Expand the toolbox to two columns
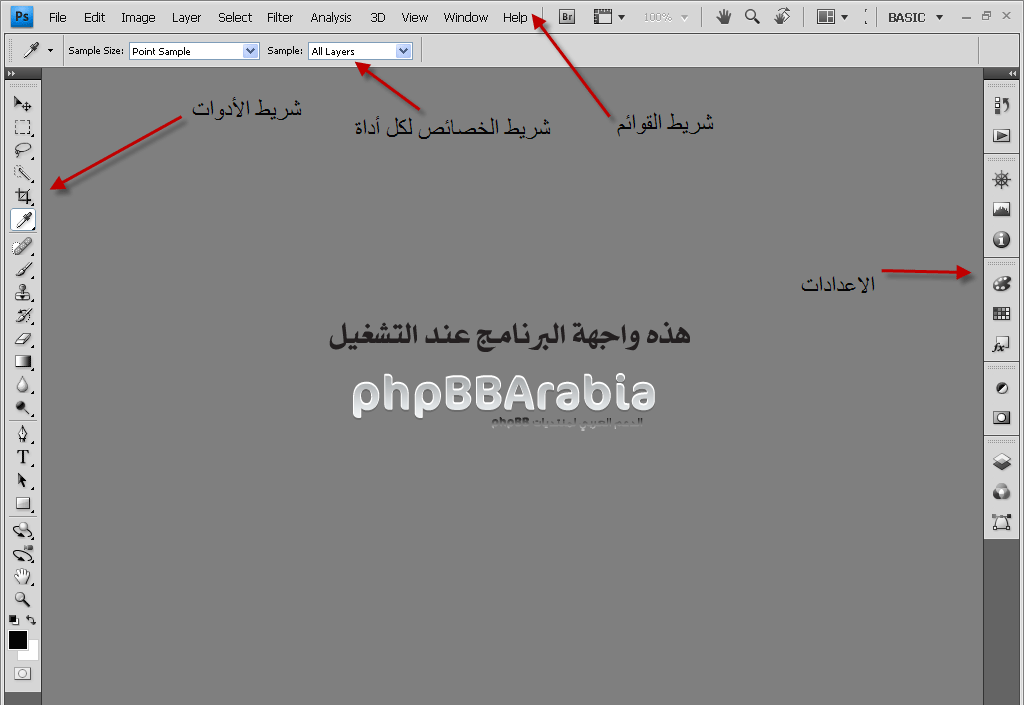Viewport: 1024px width, 705px height. point(11,74)
